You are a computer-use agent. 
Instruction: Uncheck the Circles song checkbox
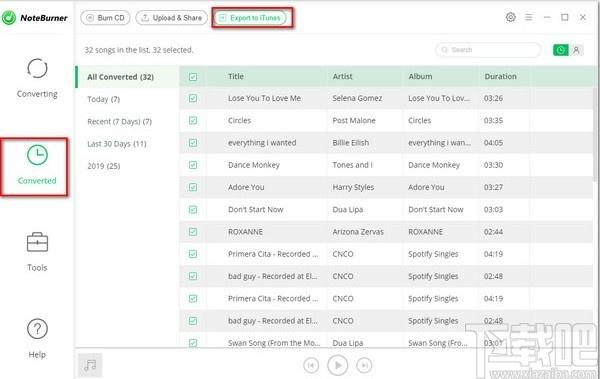(x=193, y=121)
